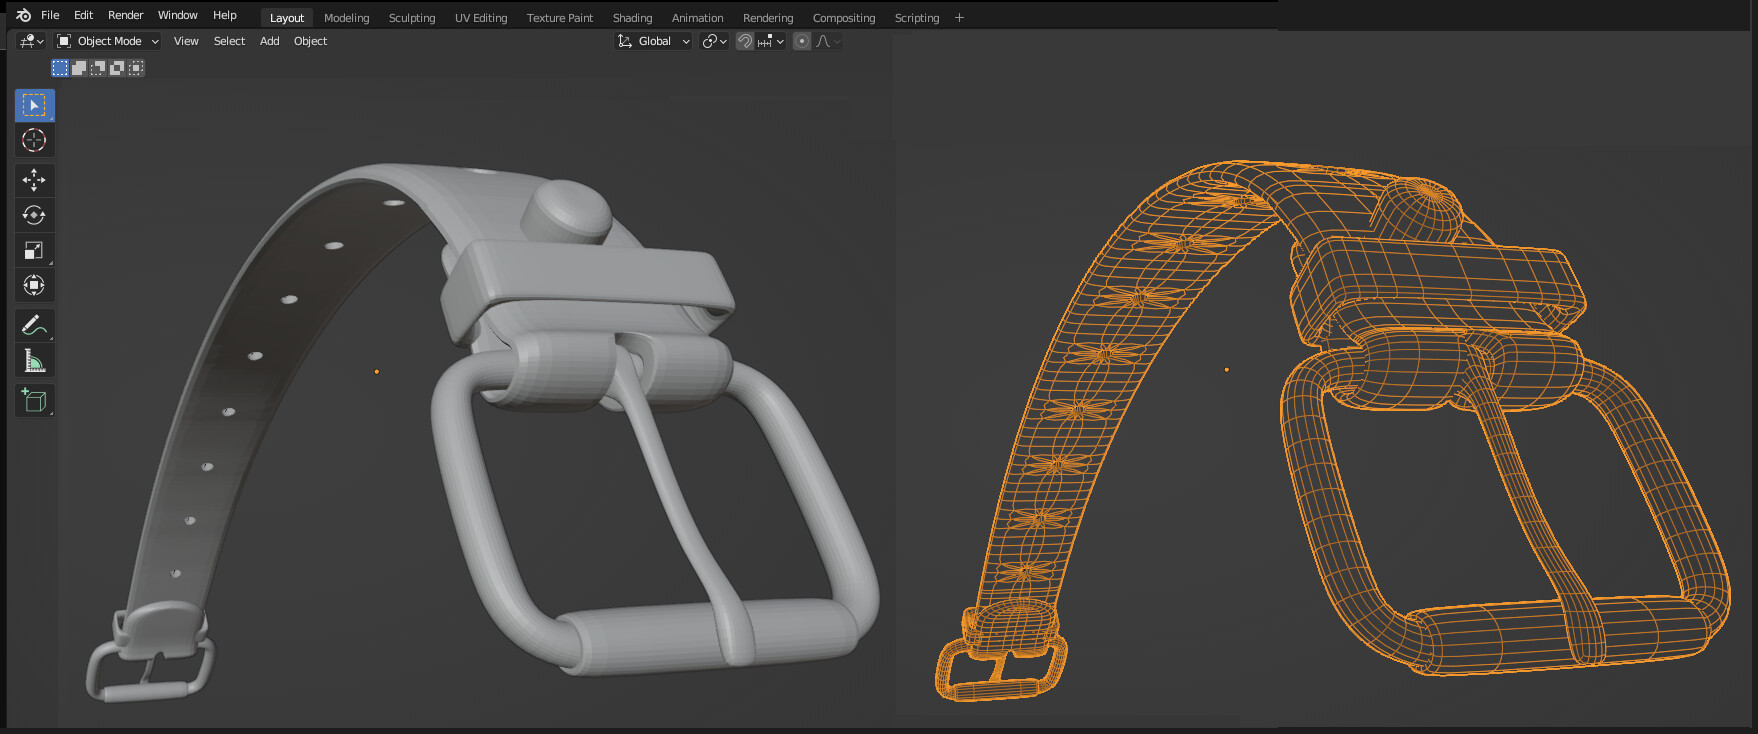Open the viewport Add menu
Screen dimensions: 1758x734
coord(270,41)
